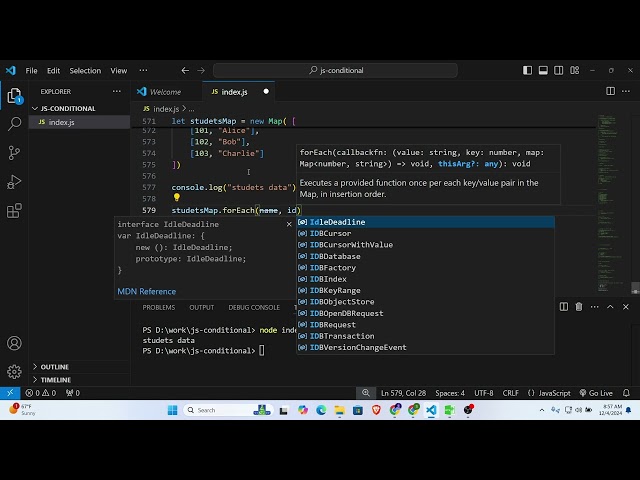
Task: Click the ports forwarded status item
Action: click(73, 393)
